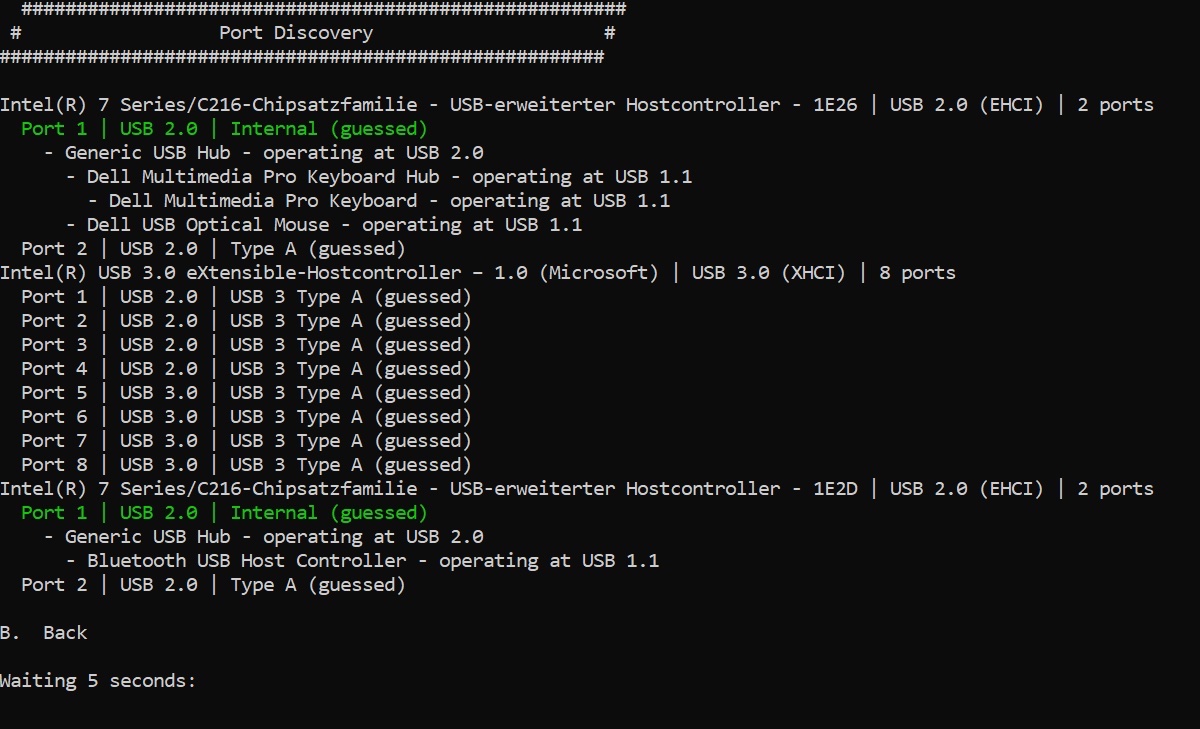Click the "Waiting 5 seconds:" prompt line
Viewport: 1200px width, 729px height.
pos(98,681)
